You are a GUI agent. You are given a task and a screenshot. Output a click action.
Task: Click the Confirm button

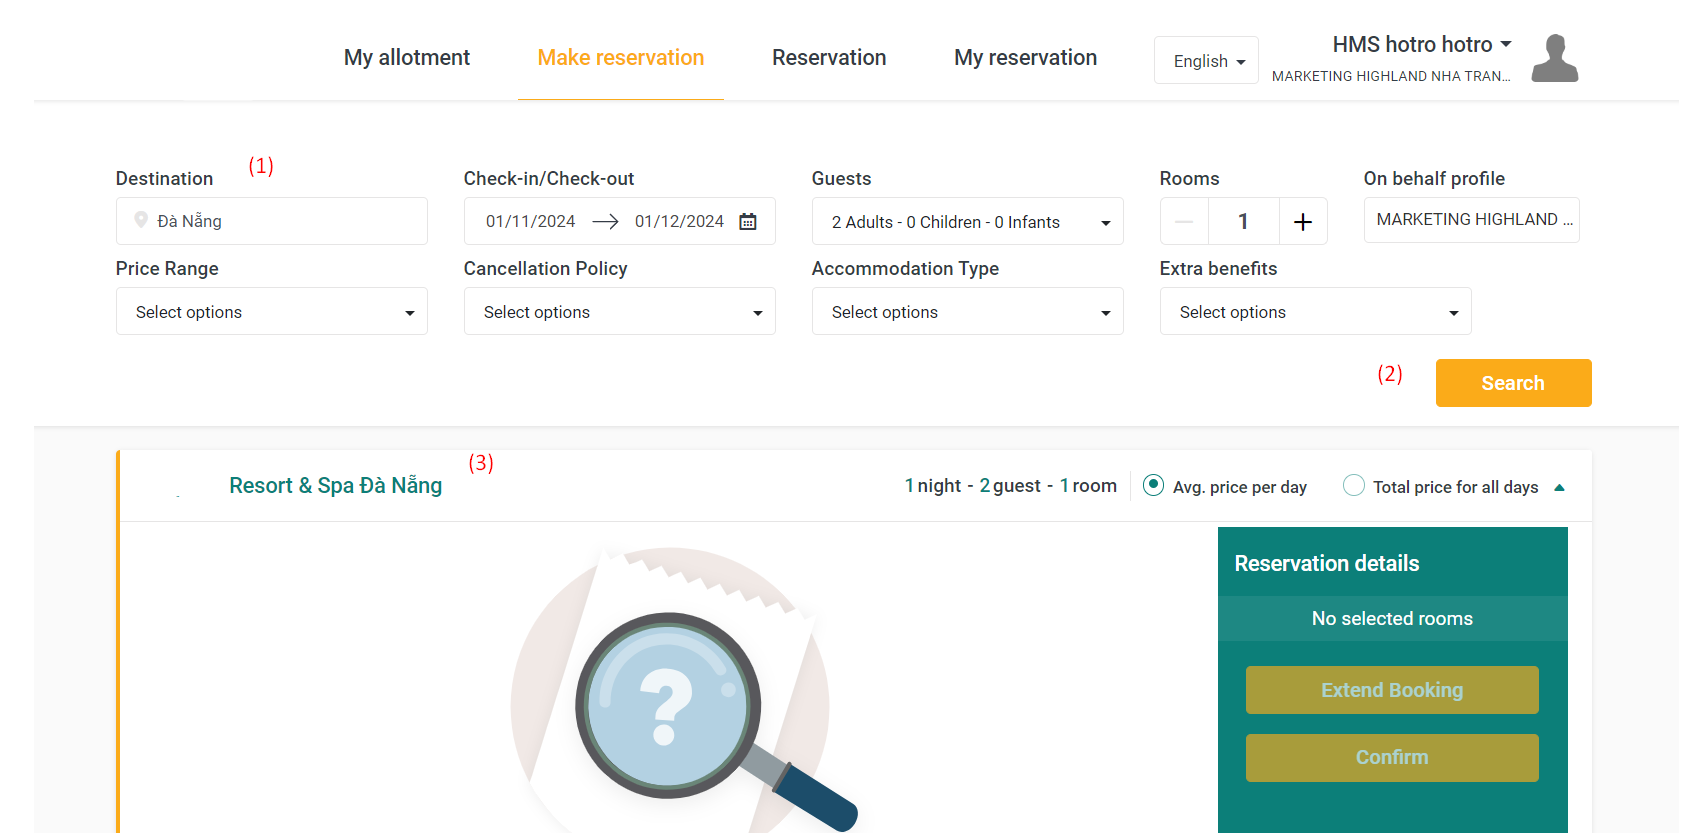coord(1391,758)
